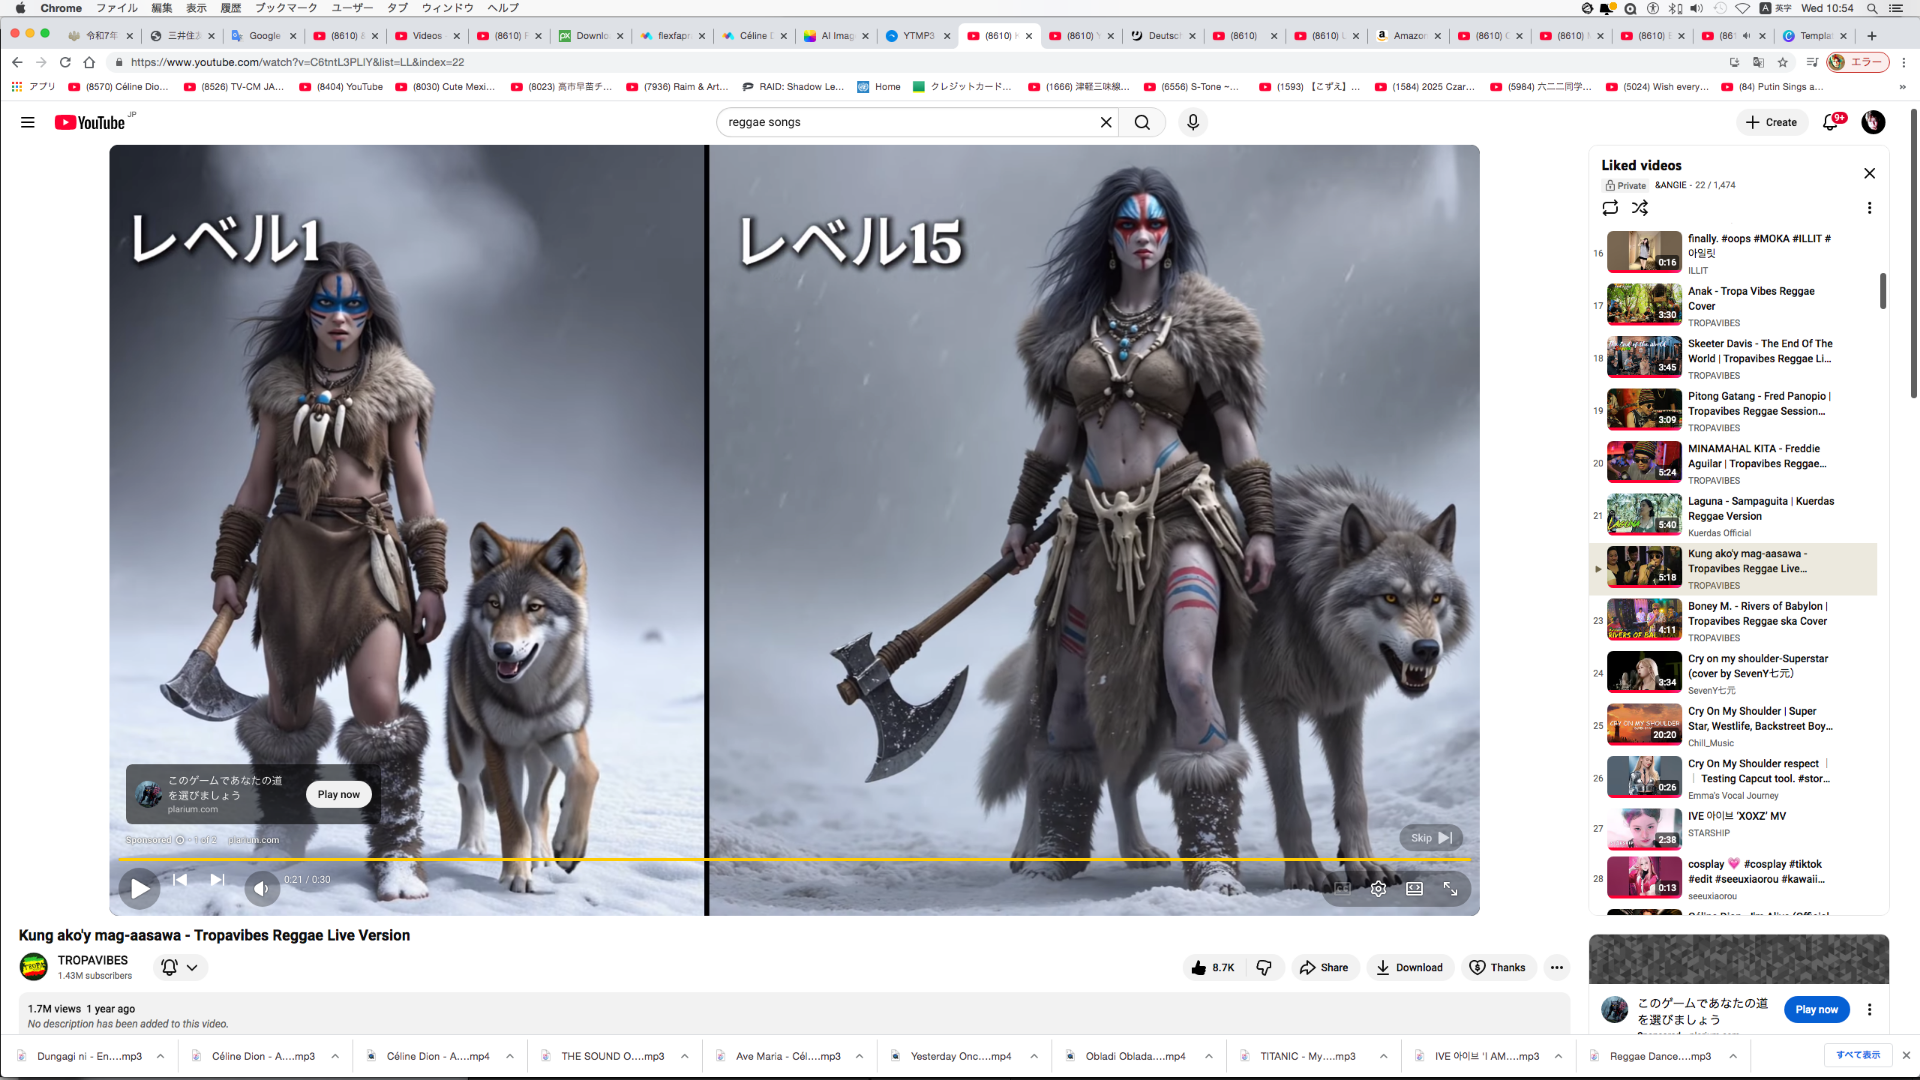Open the hamburger guide menu

[x=28, y=122]
